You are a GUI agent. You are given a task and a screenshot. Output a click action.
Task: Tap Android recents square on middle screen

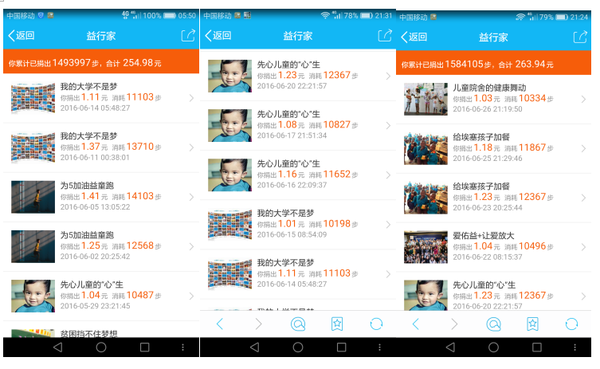click(341, 347)
